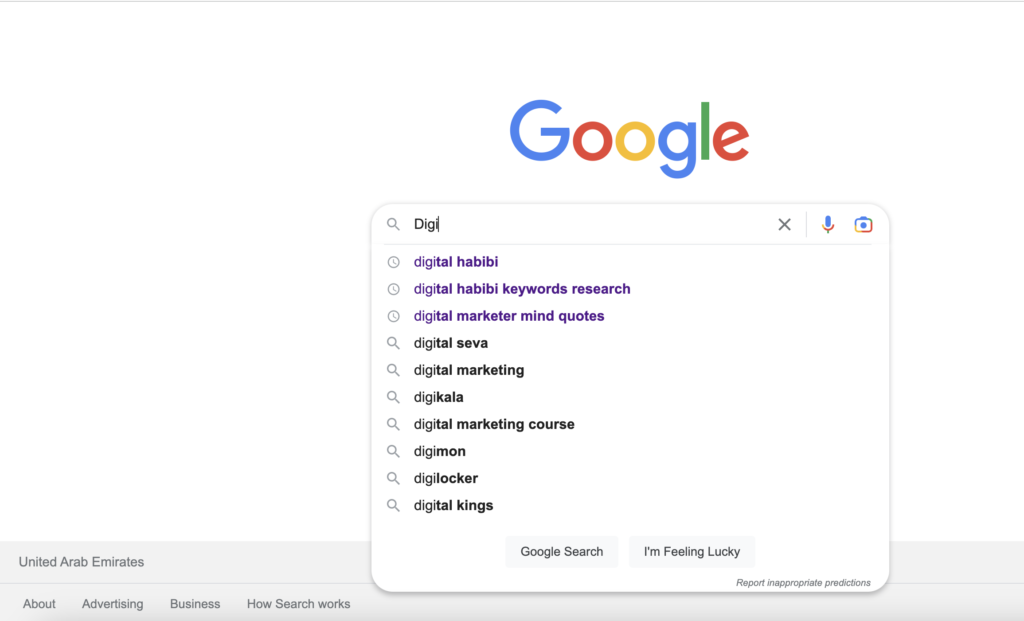Choose the "digital marketing" suggestion
Viewport: 1024px width, 621px height.
click(469, 370)
